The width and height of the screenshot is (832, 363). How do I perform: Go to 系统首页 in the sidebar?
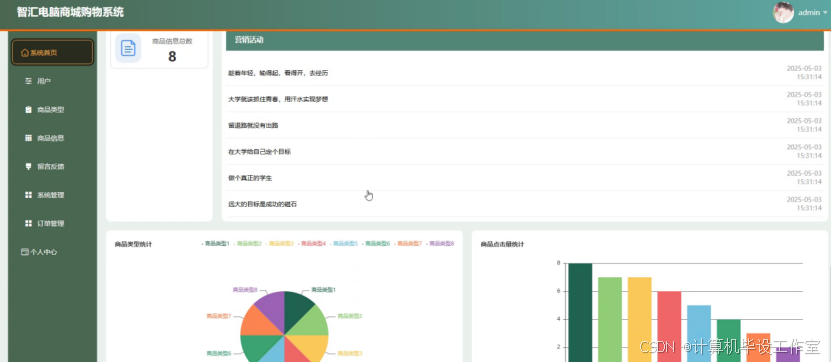click(53, 53)
